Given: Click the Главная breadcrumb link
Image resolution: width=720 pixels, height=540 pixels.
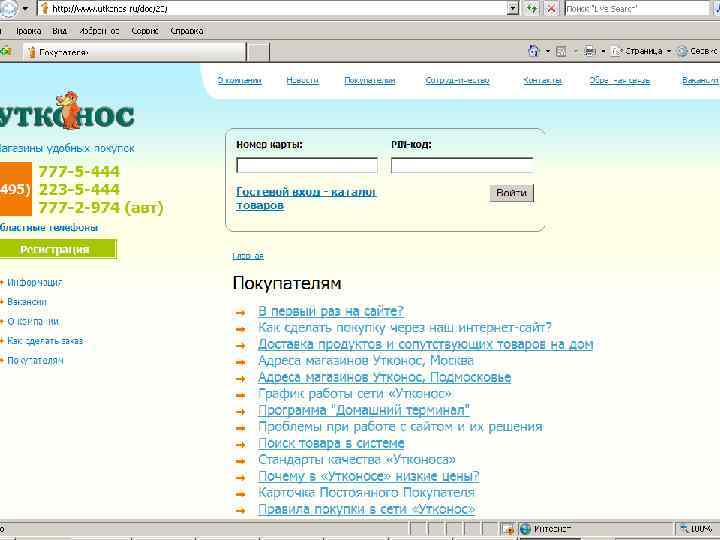Looking at the screenshot, I should (x=248, y=256).
